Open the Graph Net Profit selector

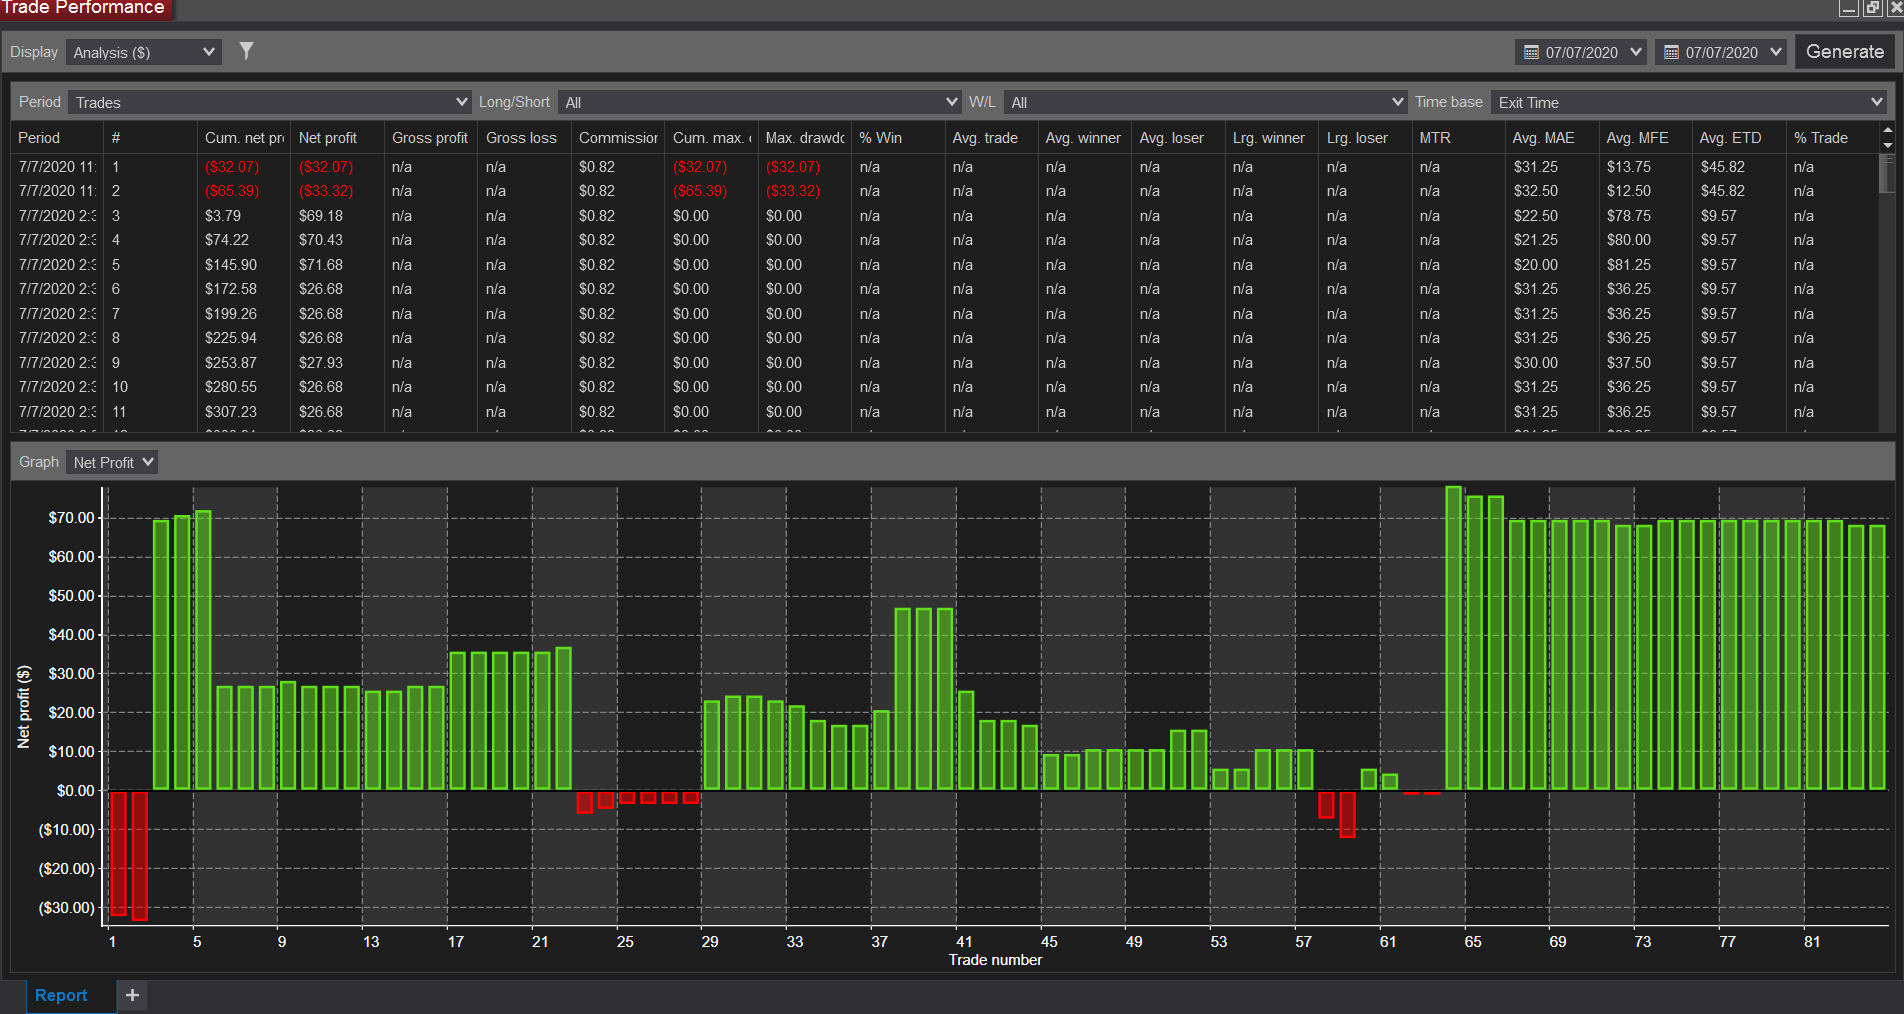(112, 462)
